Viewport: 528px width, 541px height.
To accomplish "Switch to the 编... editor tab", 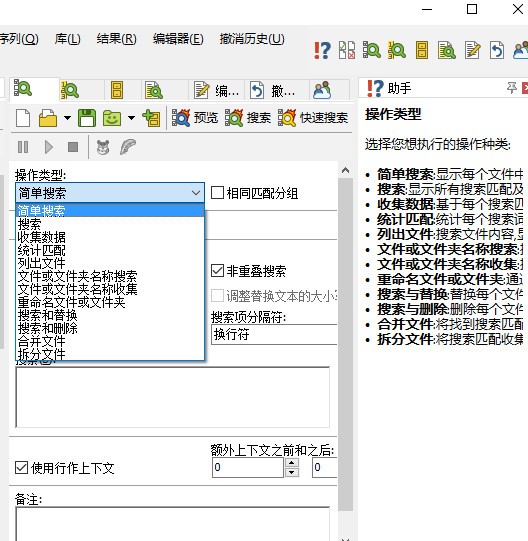I will (216, 90).
